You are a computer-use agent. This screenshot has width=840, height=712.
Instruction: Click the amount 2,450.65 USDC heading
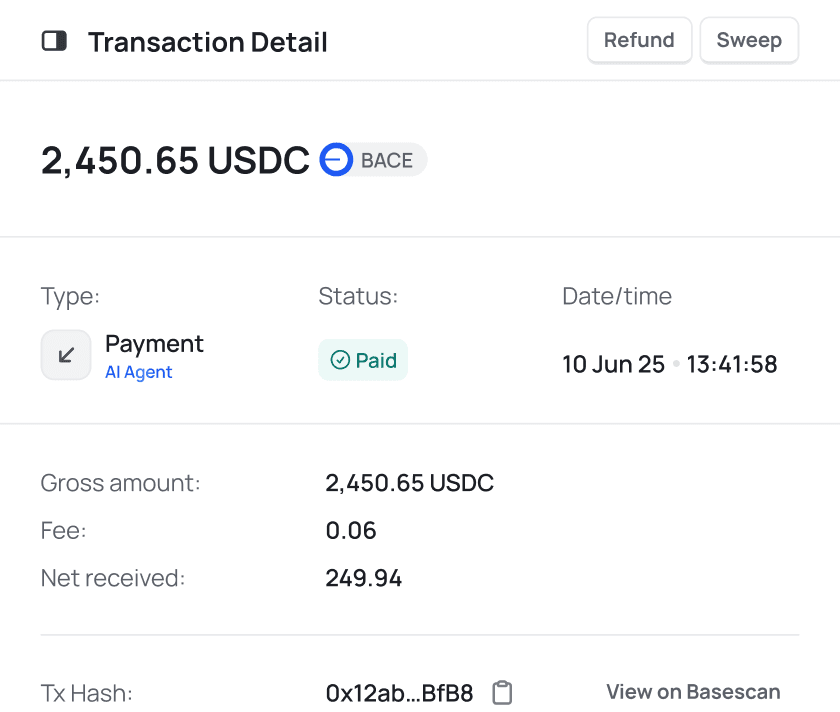click(175, 159)
